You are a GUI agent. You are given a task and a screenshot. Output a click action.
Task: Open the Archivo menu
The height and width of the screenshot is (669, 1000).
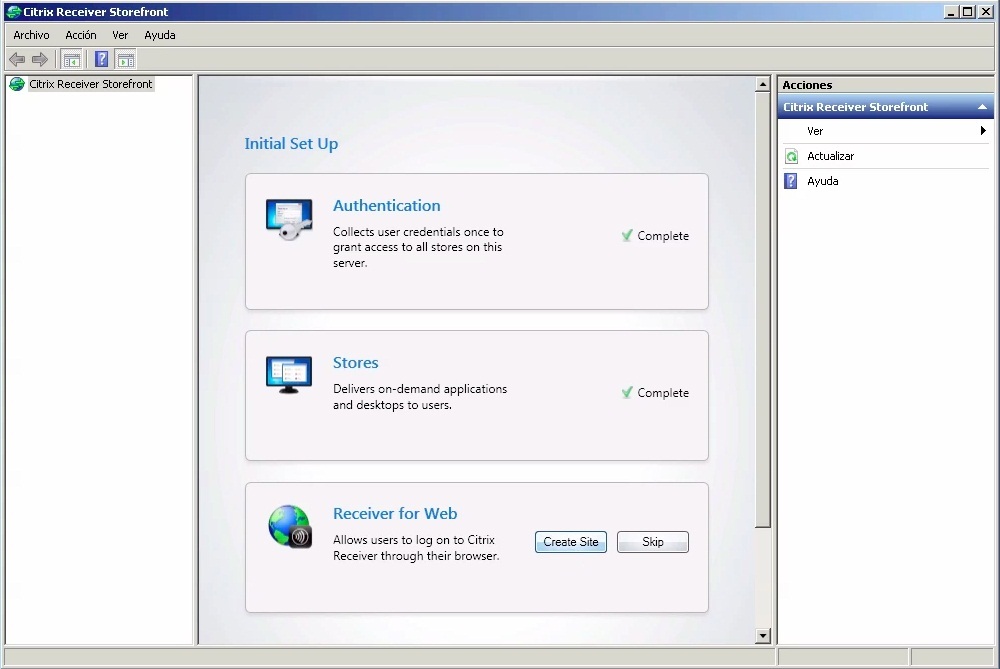point(31,35)
